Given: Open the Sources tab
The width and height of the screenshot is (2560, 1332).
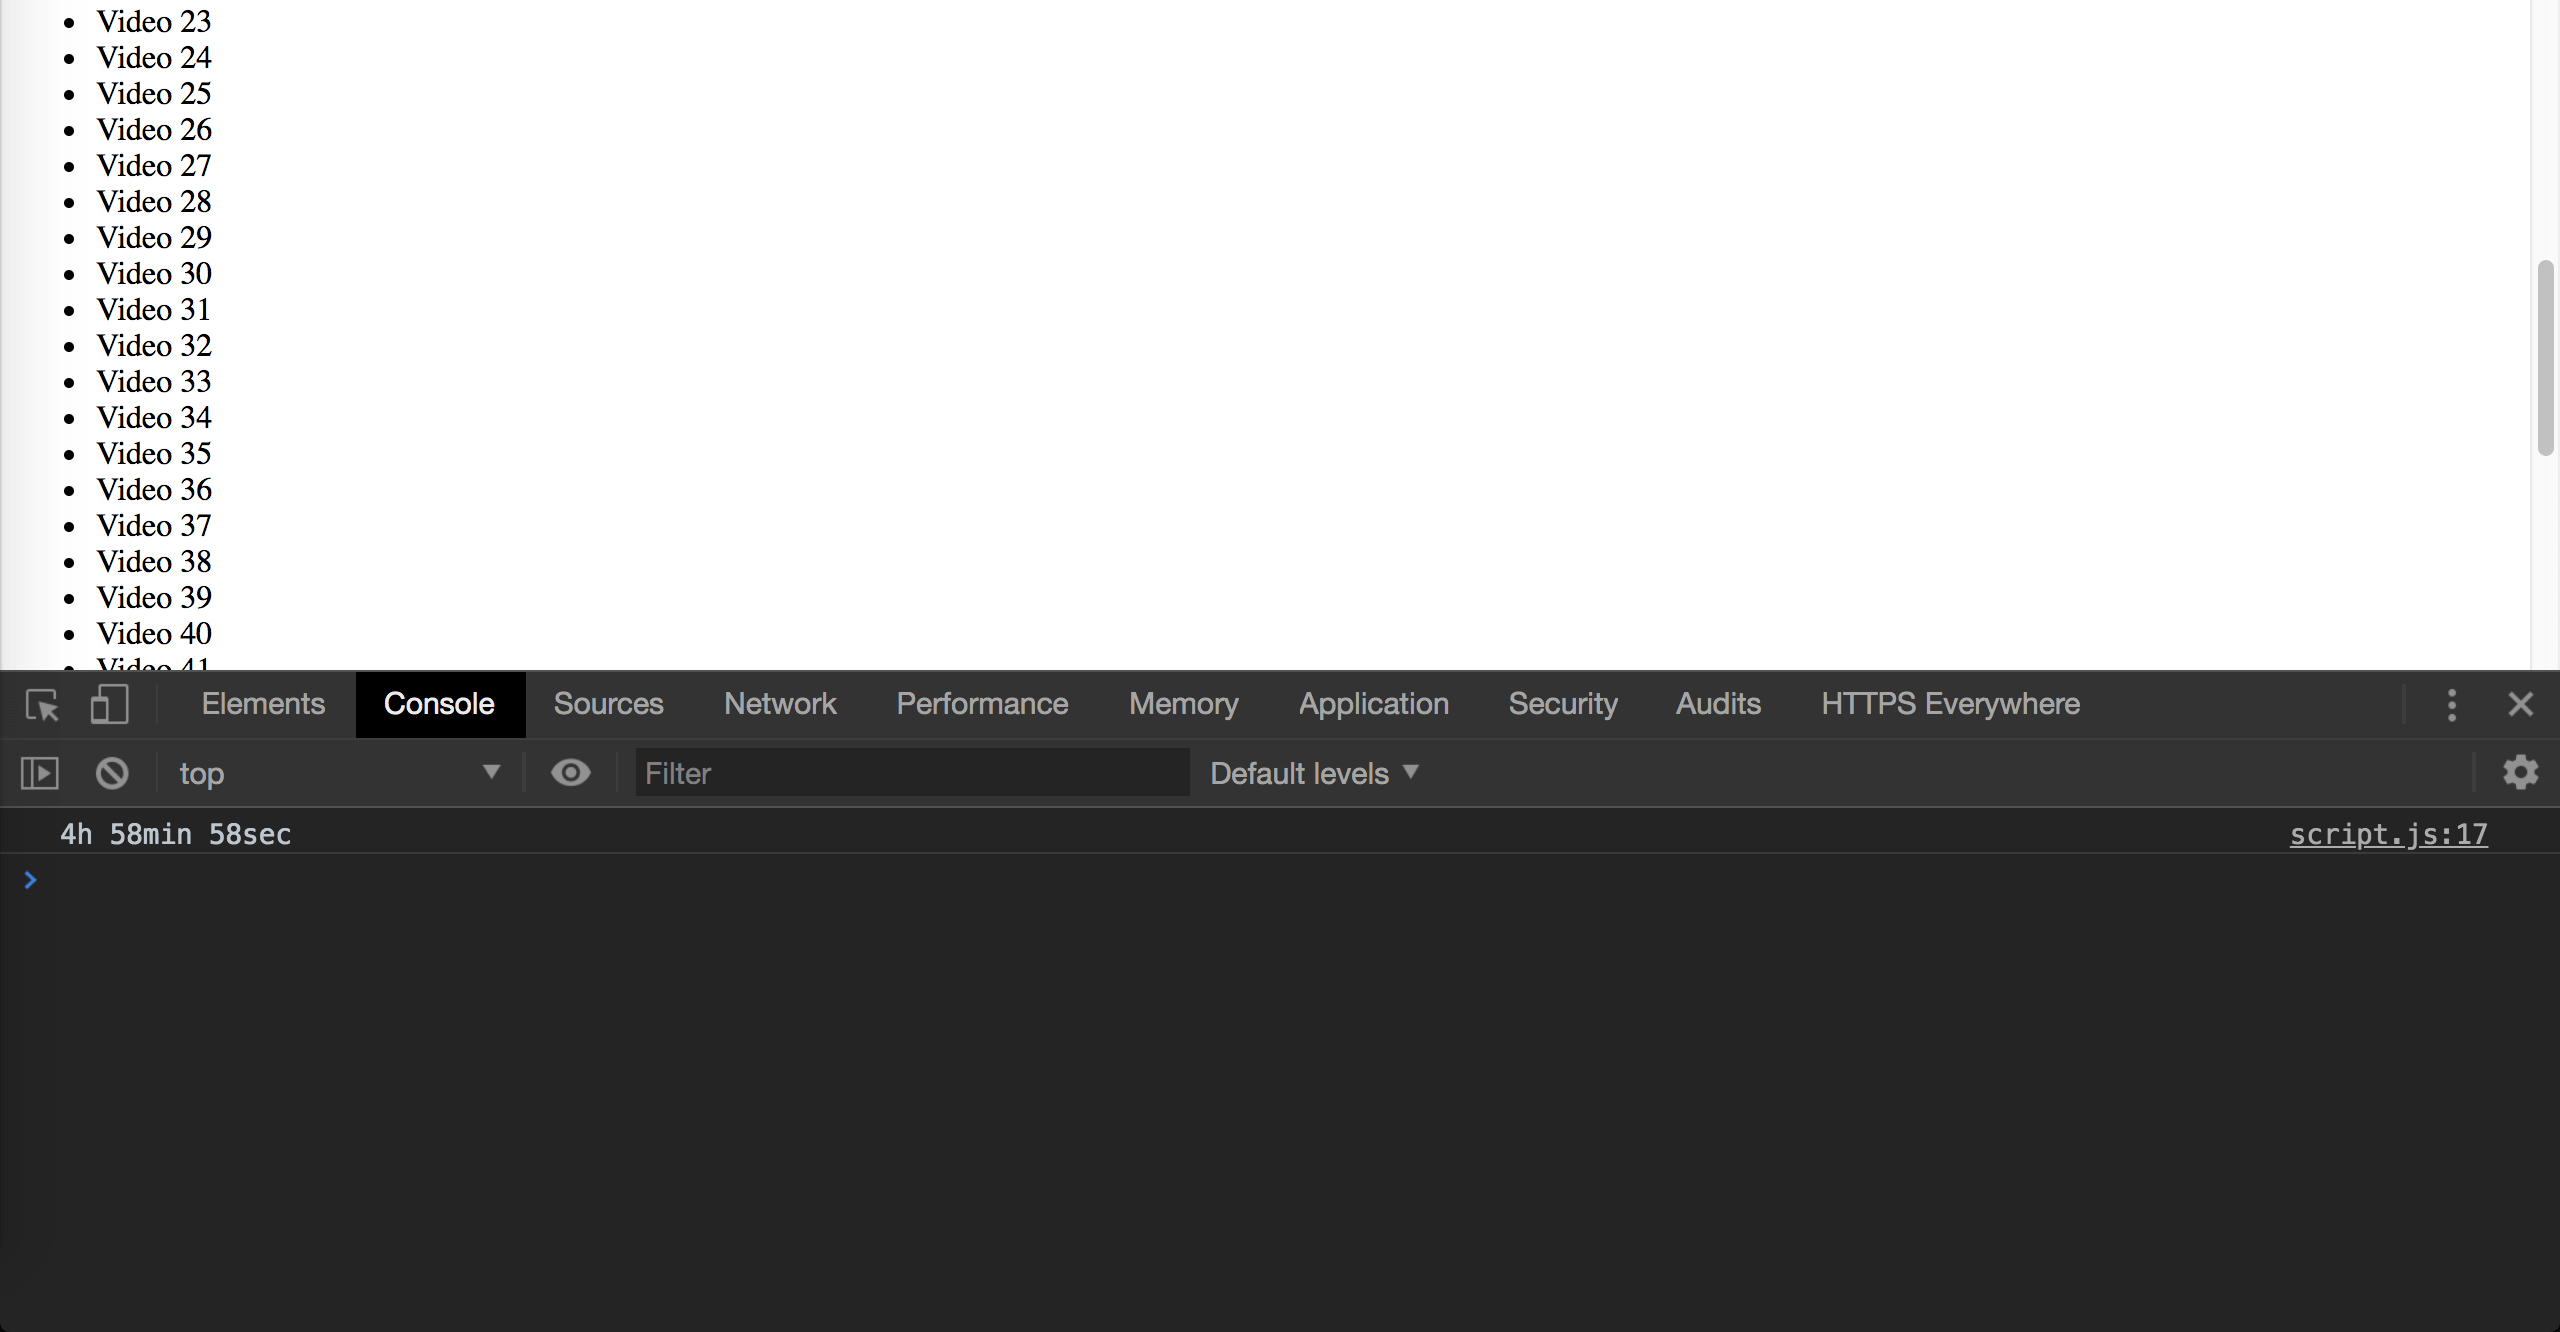Looking at the screenshot, I should coord(608,705).
